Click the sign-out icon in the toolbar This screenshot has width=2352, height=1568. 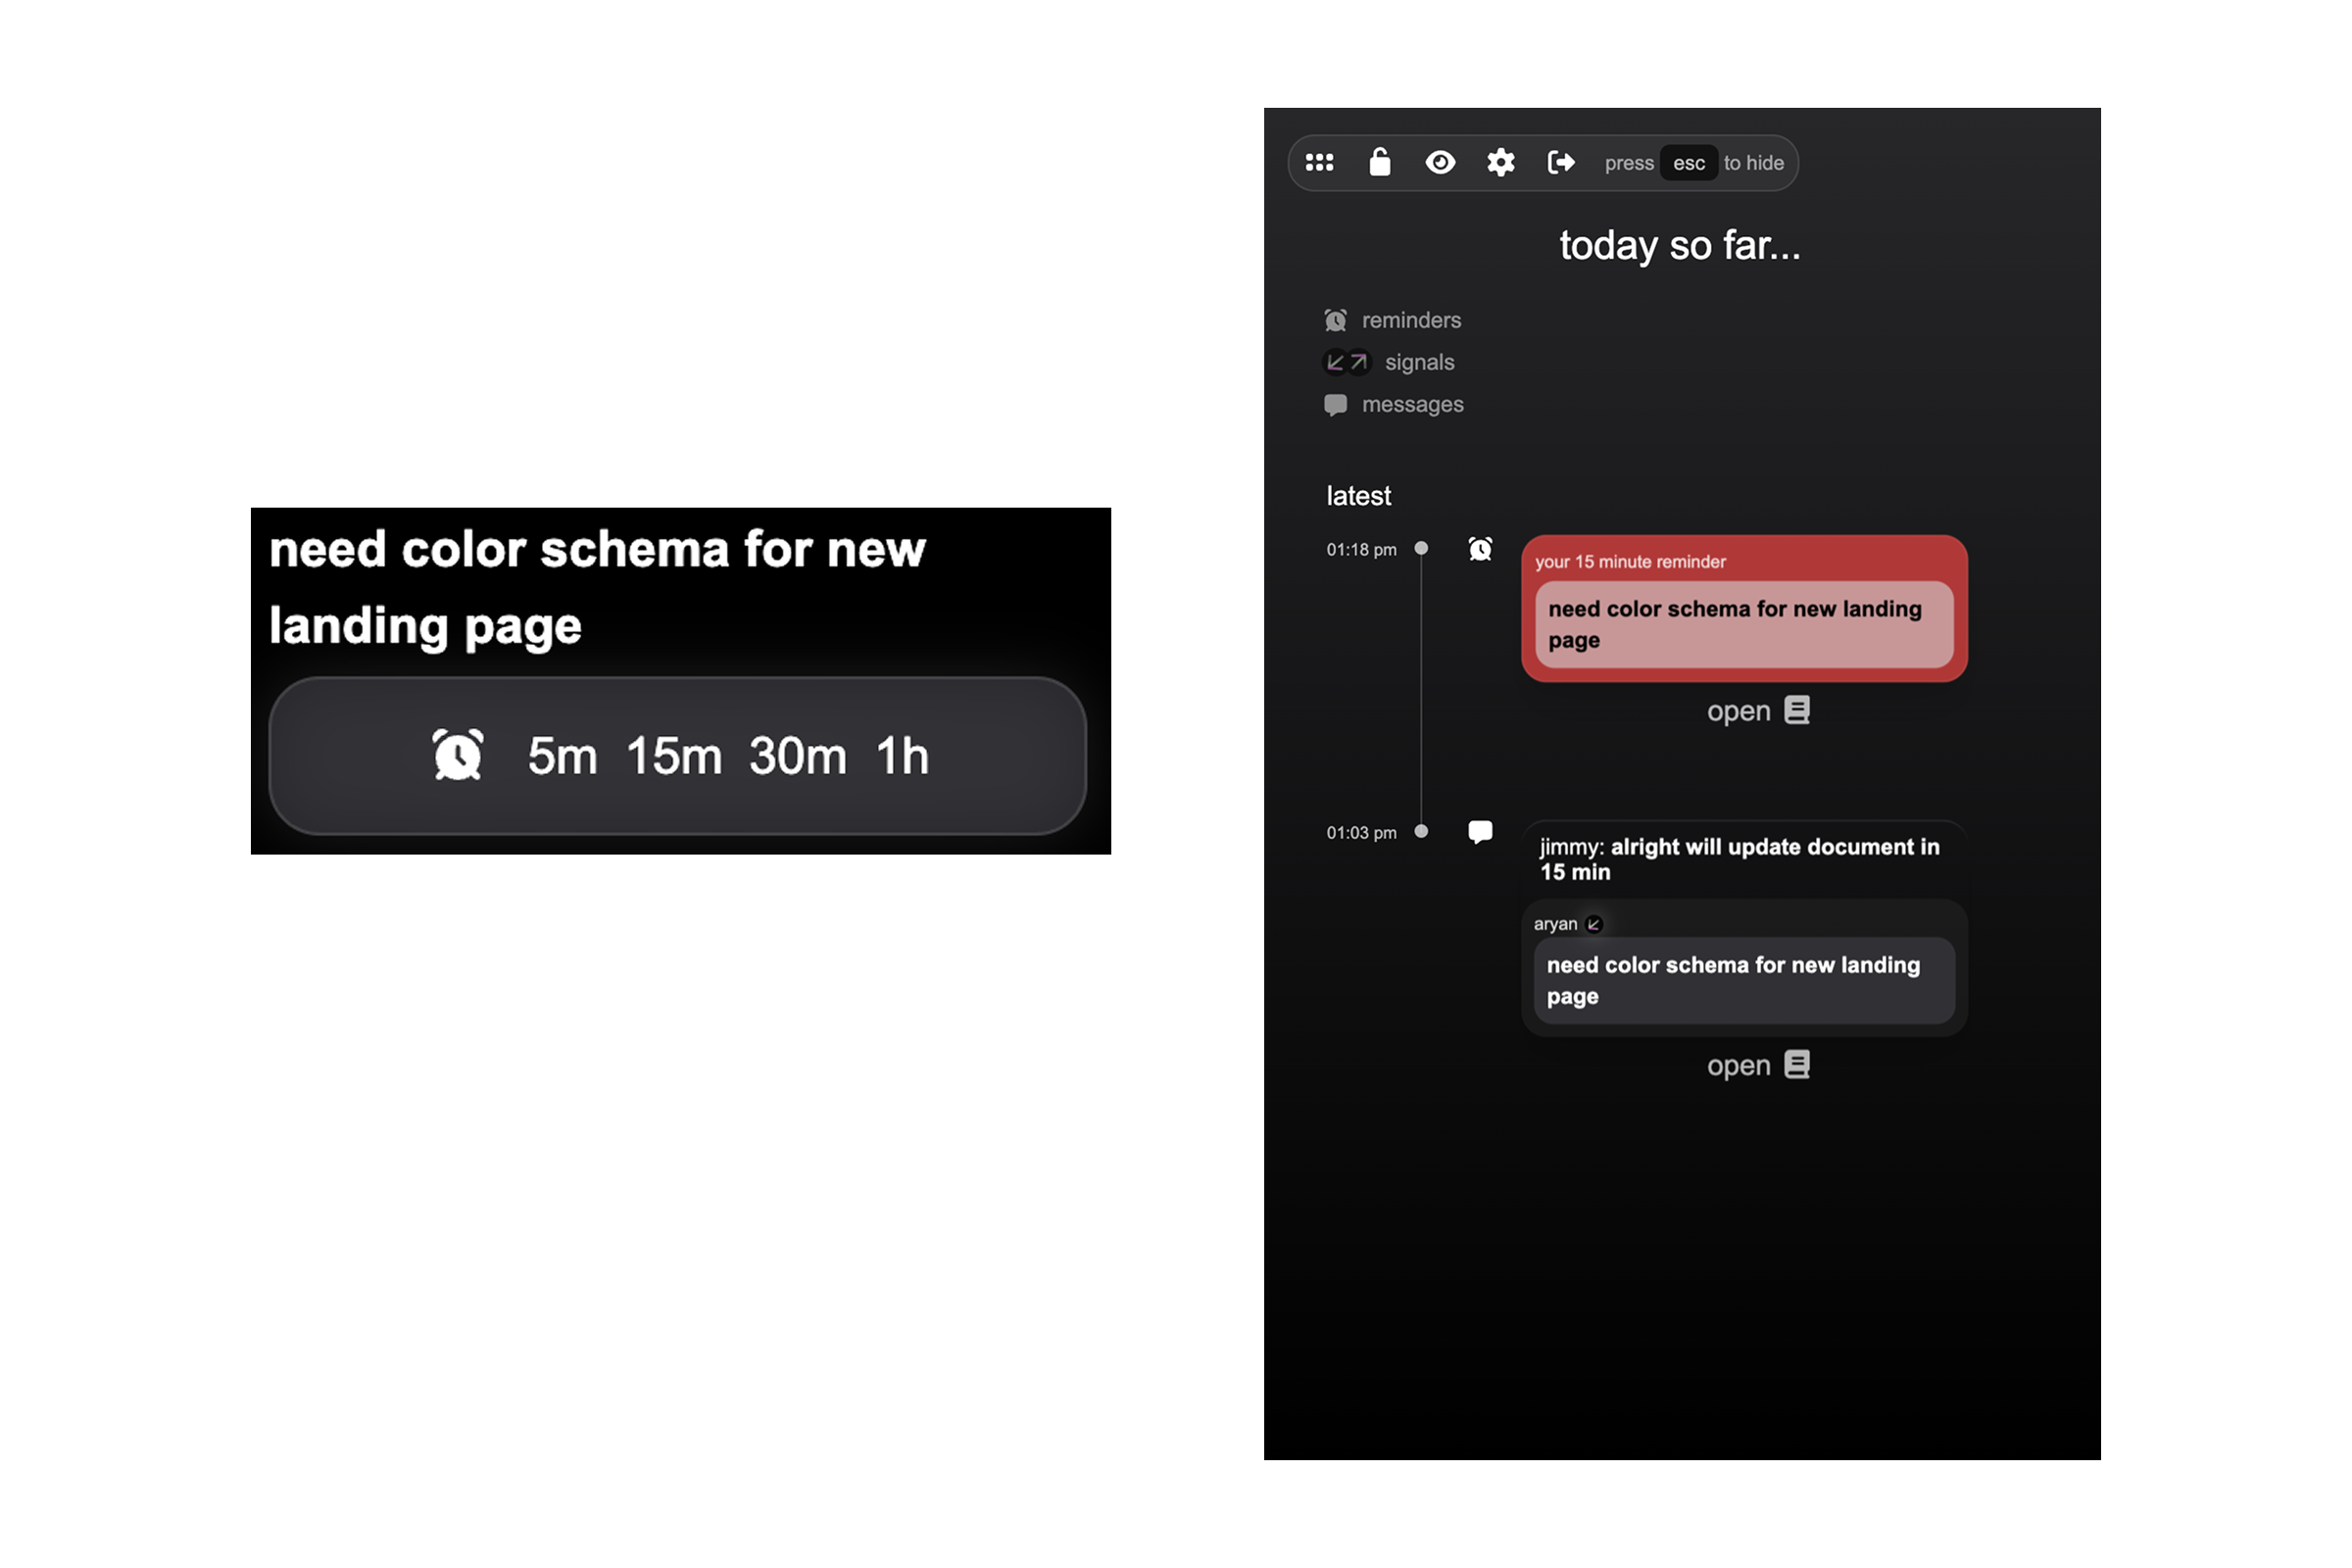(x=1560, y=162)
